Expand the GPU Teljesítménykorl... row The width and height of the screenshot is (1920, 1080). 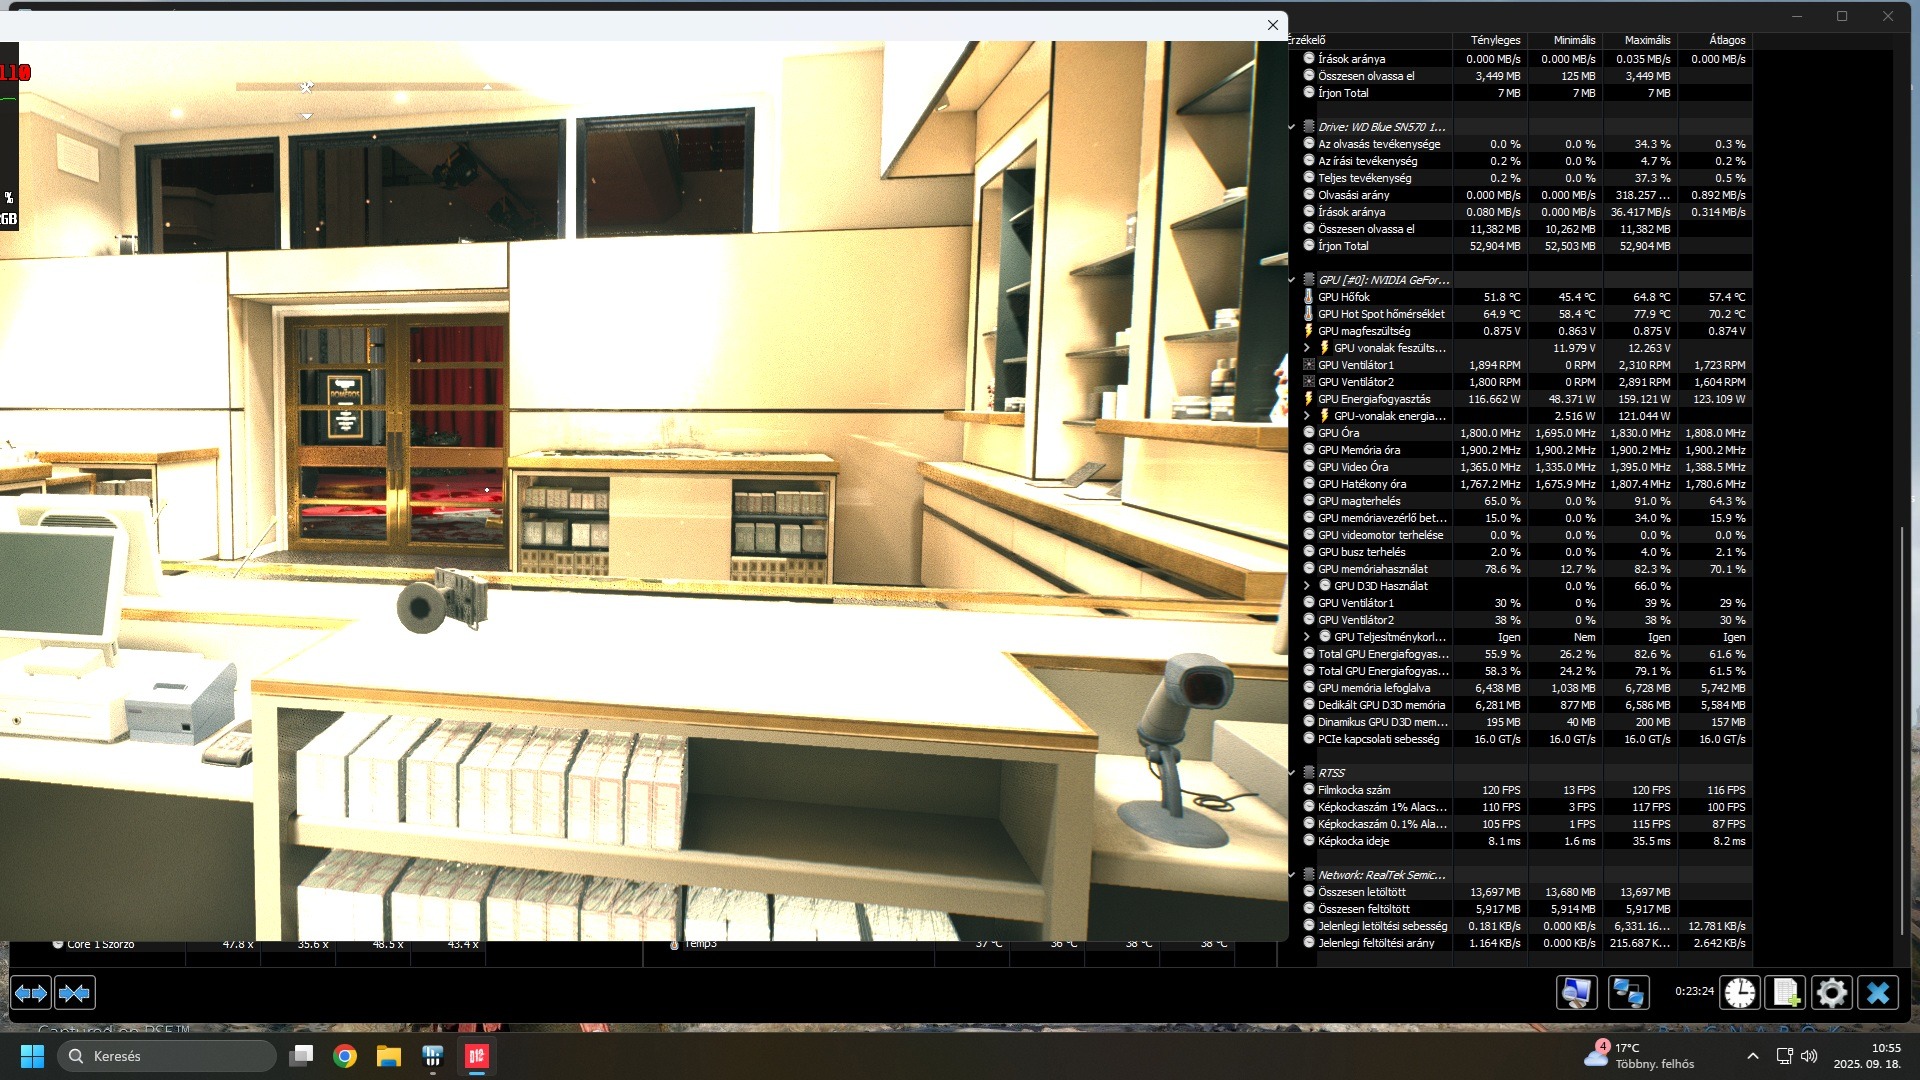1306,637
